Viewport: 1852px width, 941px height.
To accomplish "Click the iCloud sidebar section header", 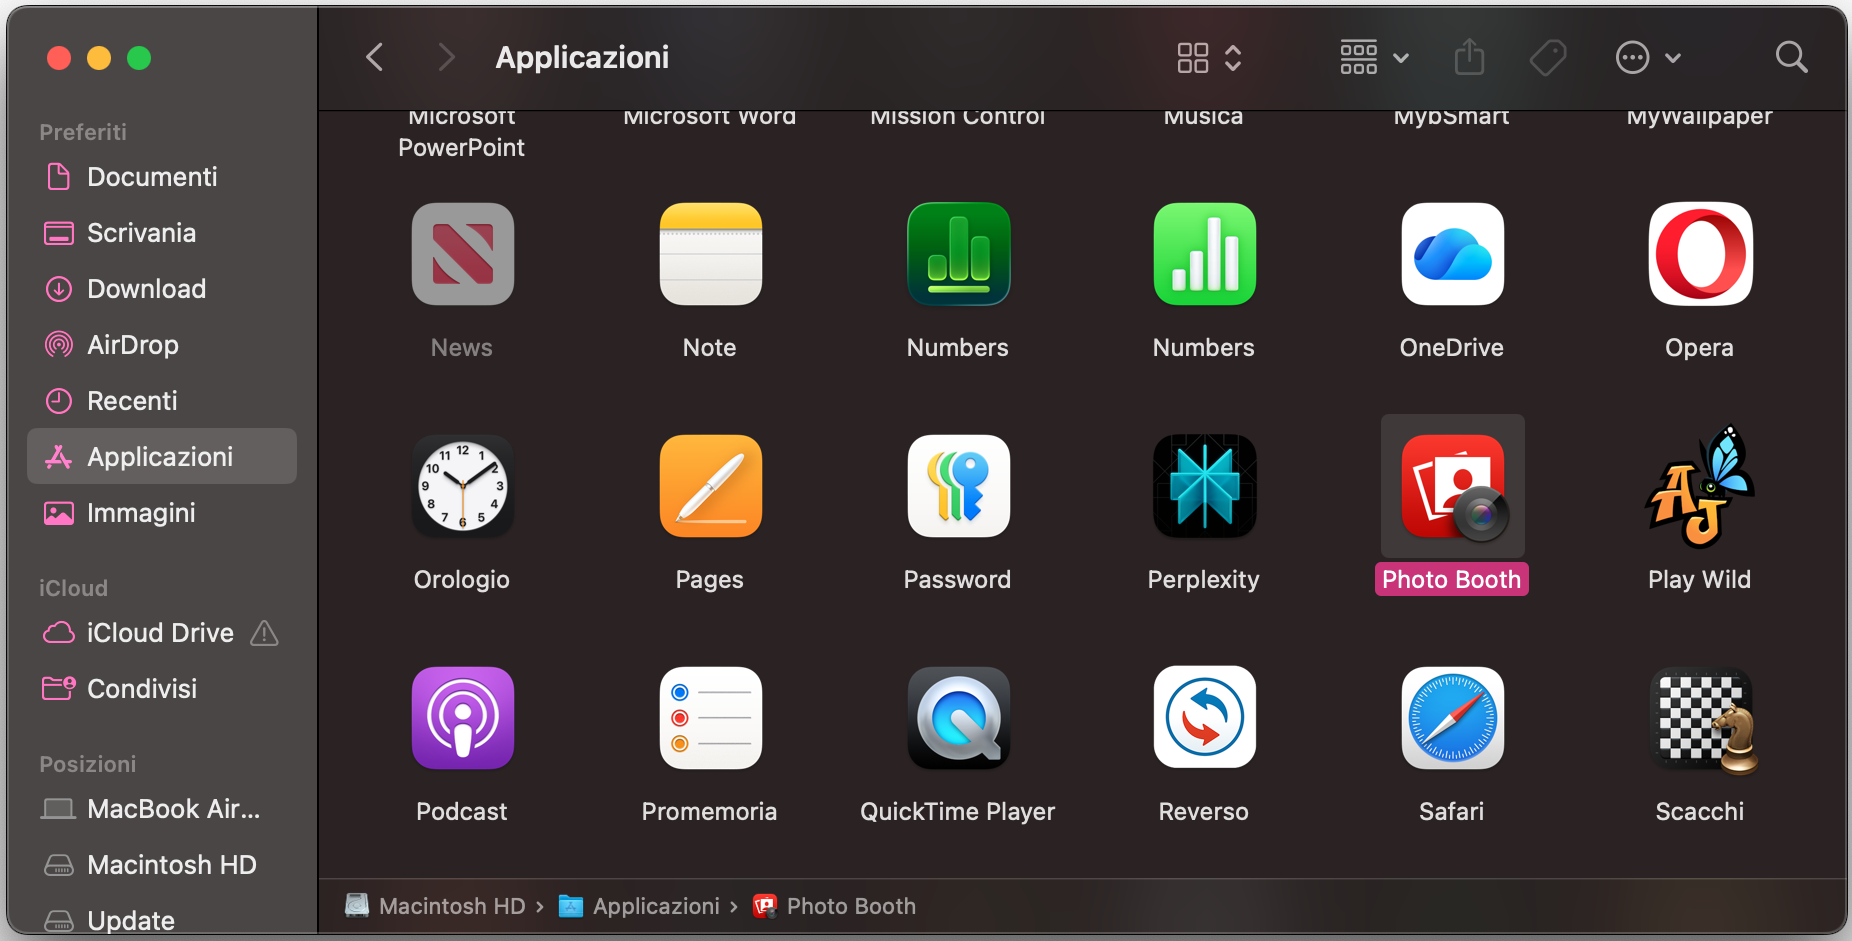I will coord(73,588).
